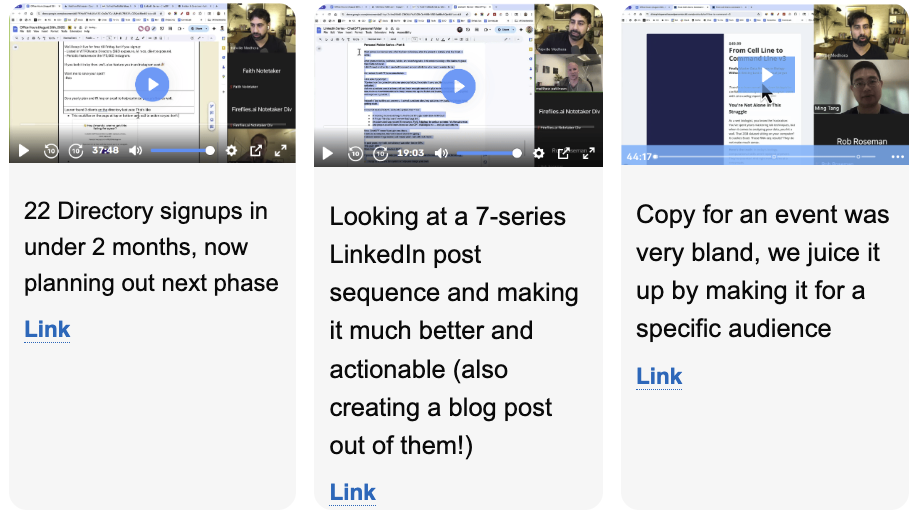Screen dimensions: 914x520
Task: Mute the first video's volume
Action: (136, 151)
